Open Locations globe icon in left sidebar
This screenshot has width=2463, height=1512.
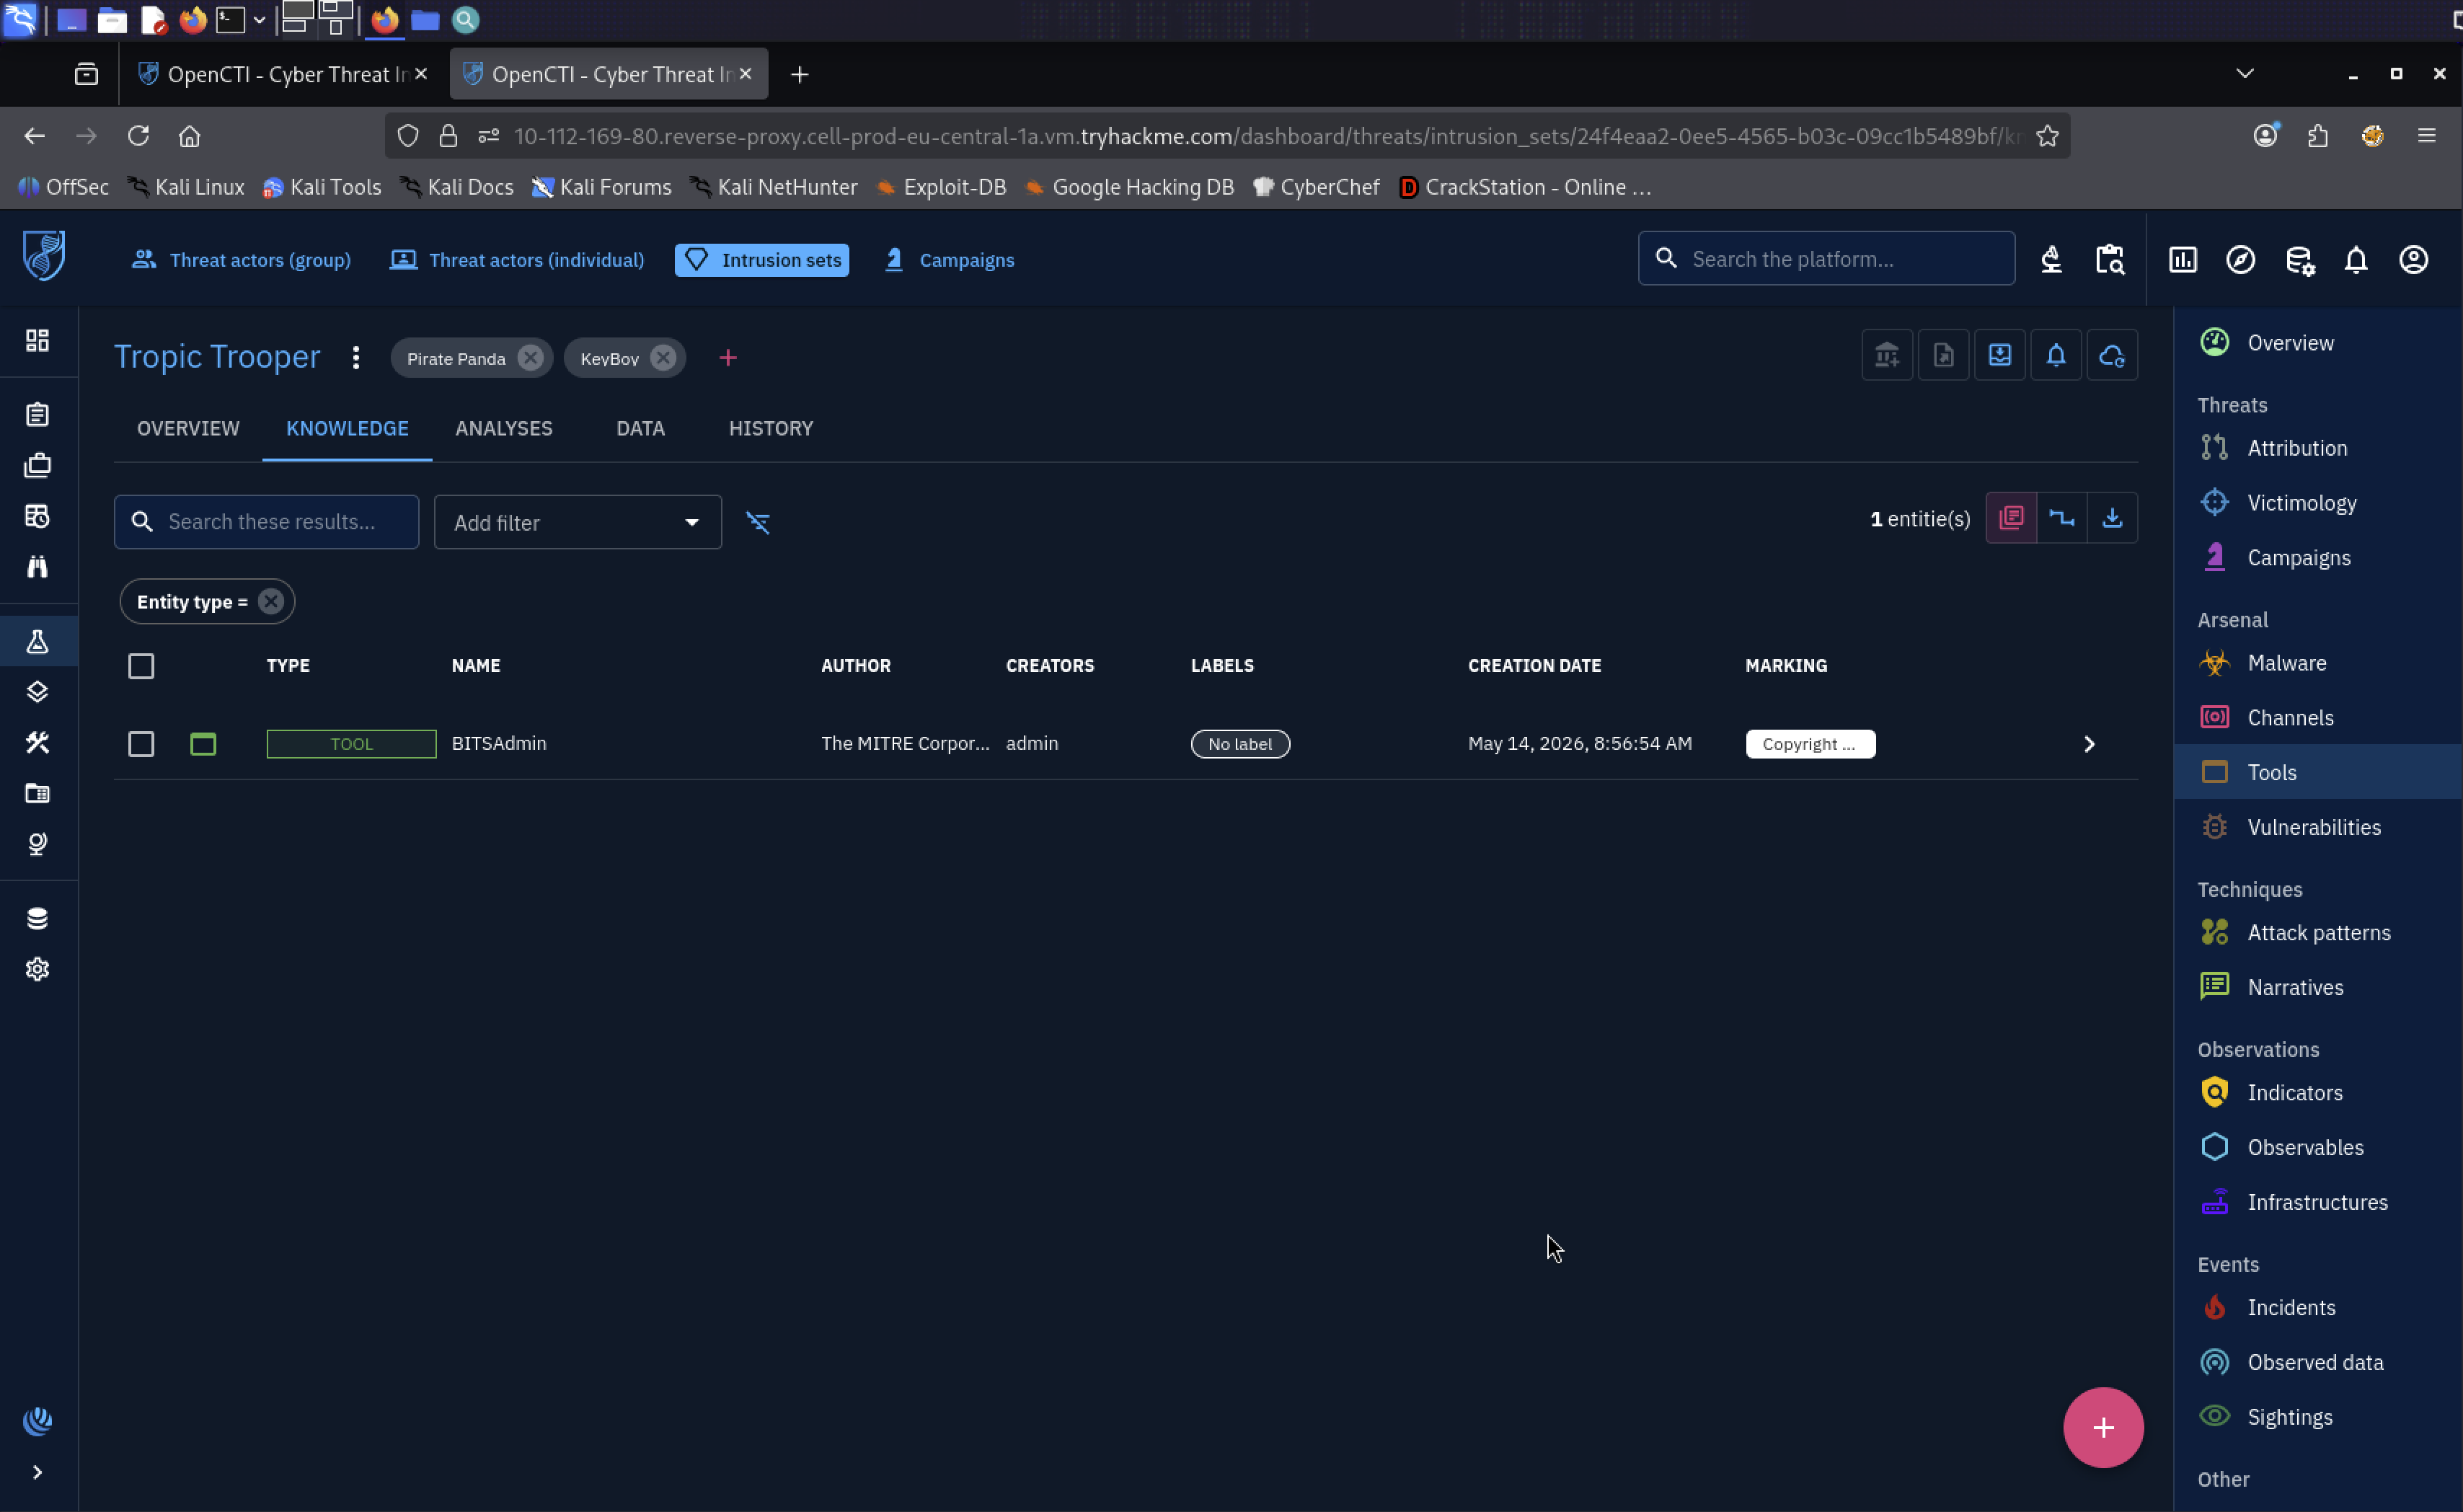pos(38,845)
